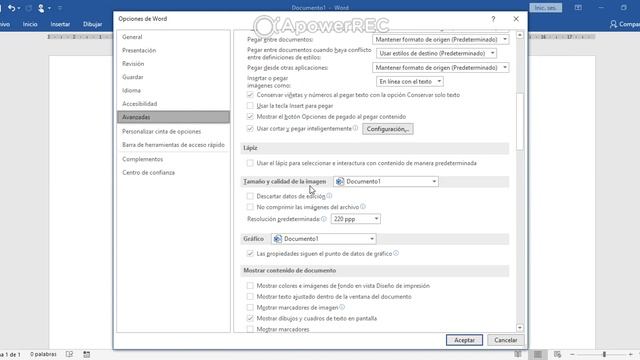Open the Inicio ribbon tab
The height and width of the screenshot is (360, 640).
30,24
